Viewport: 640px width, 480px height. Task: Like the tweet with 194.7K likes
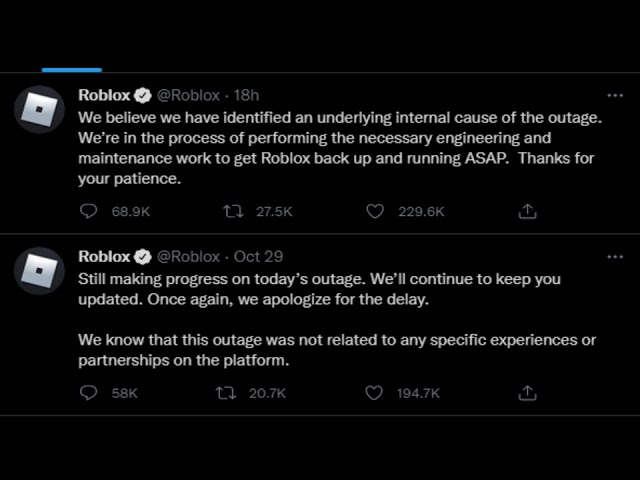pyautogui.click(x=374, y=393)
